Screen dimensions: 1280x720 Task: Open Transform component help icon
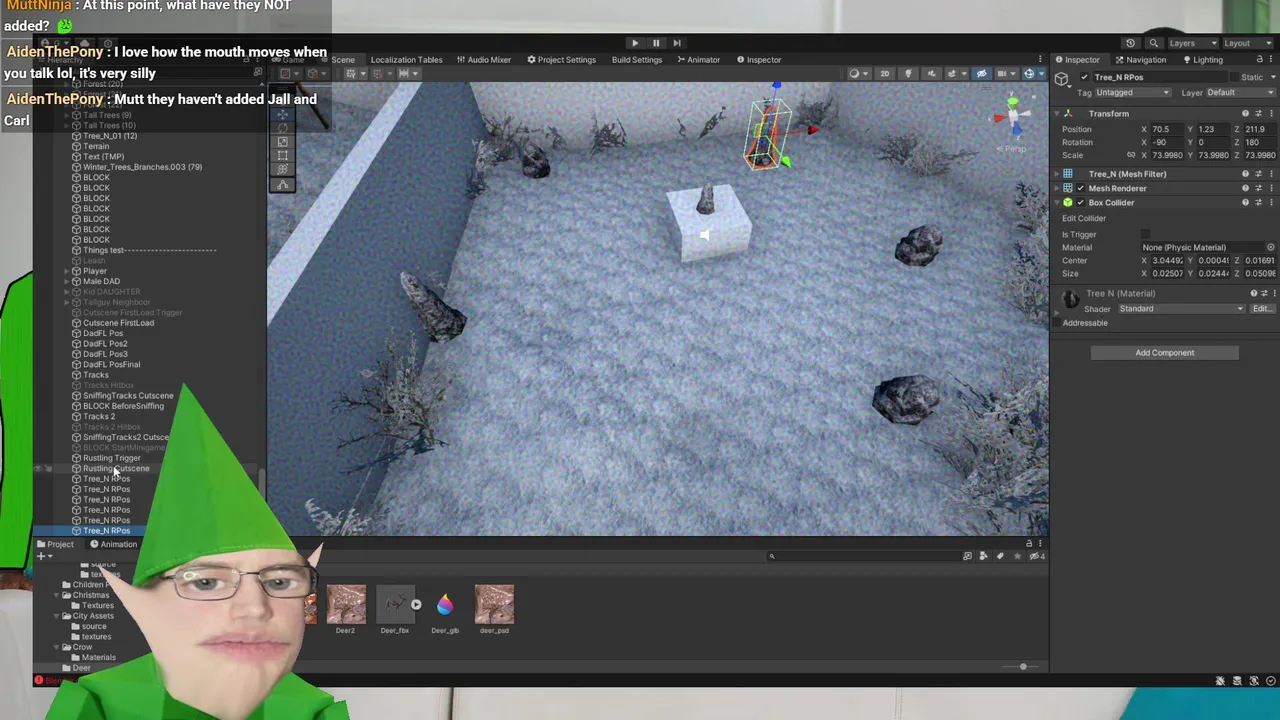click(1245, 114)
